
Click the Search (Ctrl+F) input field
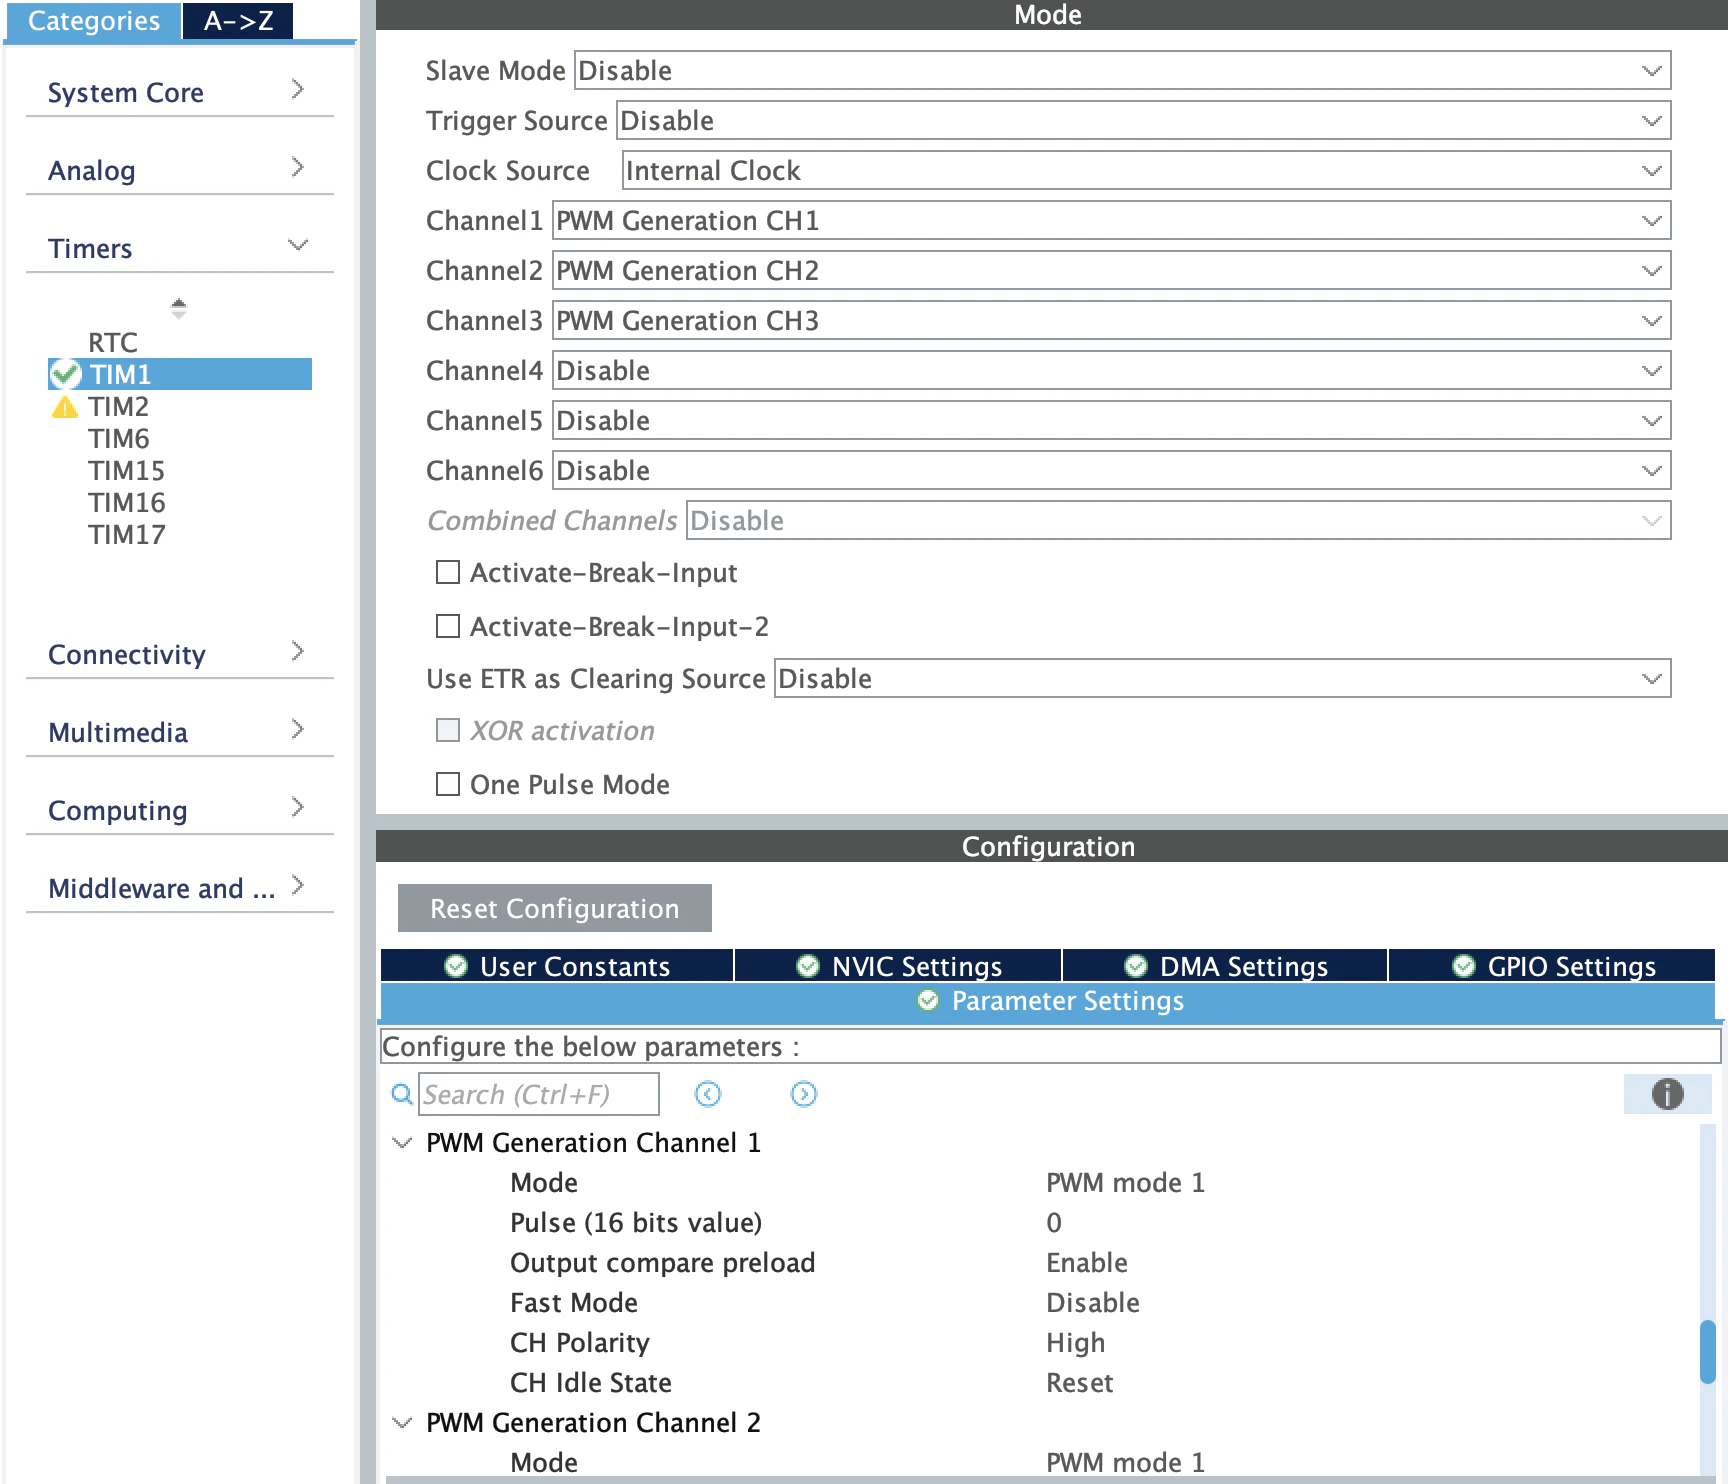(539, 1094)
